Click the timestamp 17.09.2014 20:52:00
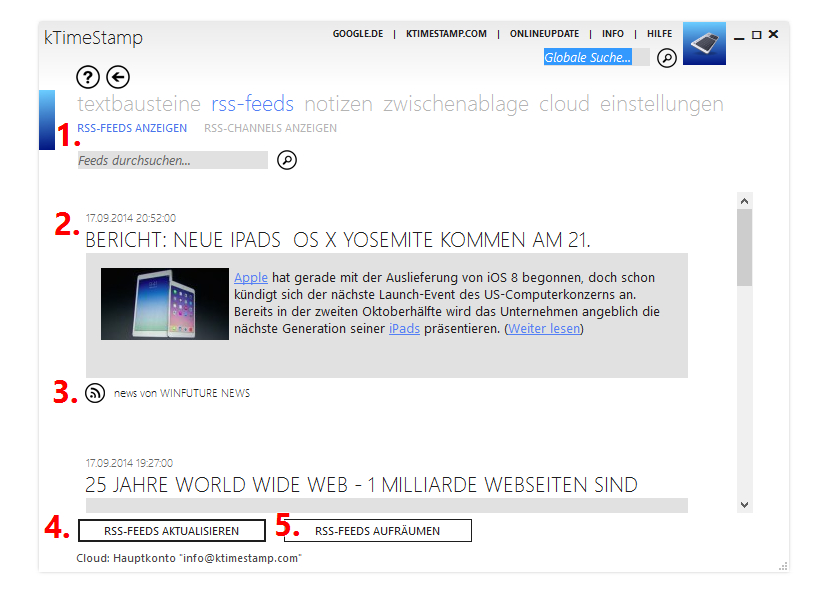Viewport: 818px width, 596px height. [131, 218]
